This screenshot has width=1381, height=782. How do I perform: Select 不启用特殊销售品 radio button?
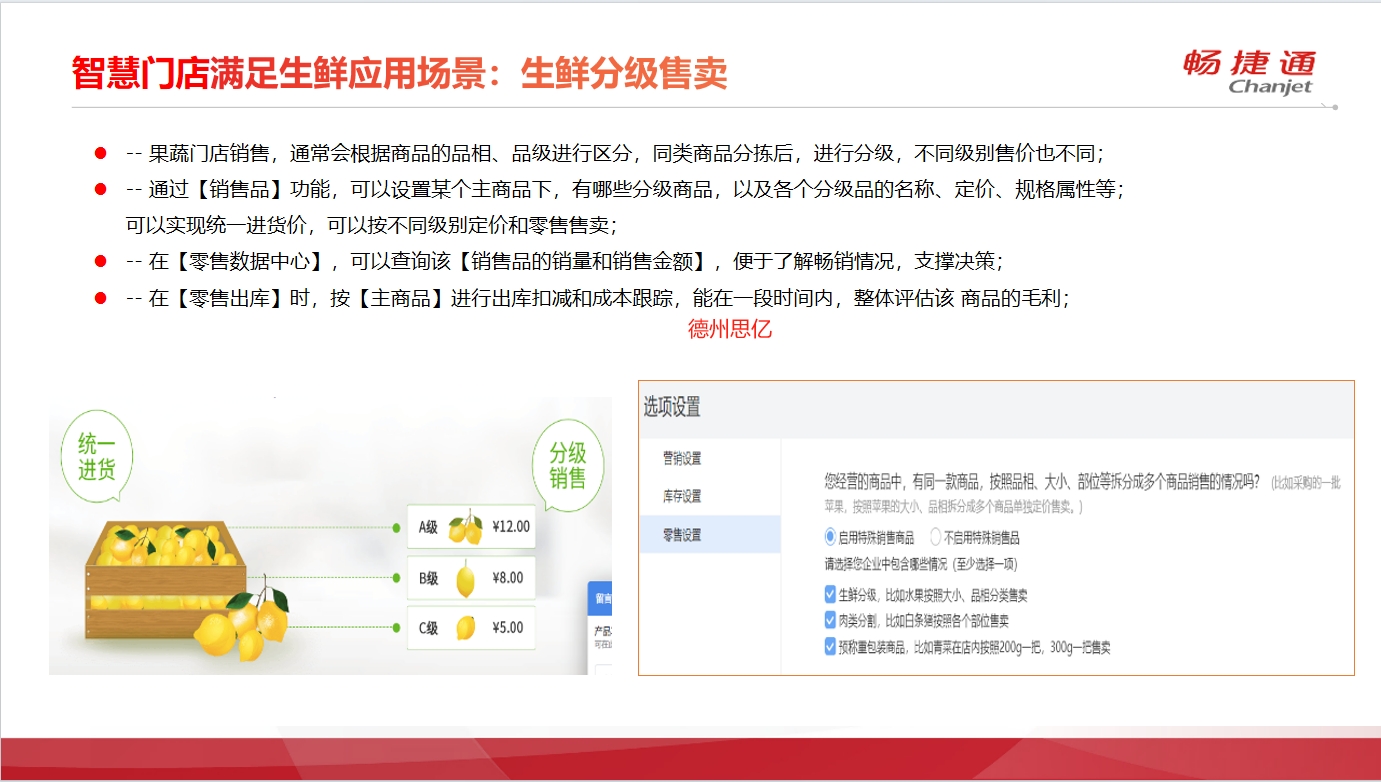tap(936, 537)
